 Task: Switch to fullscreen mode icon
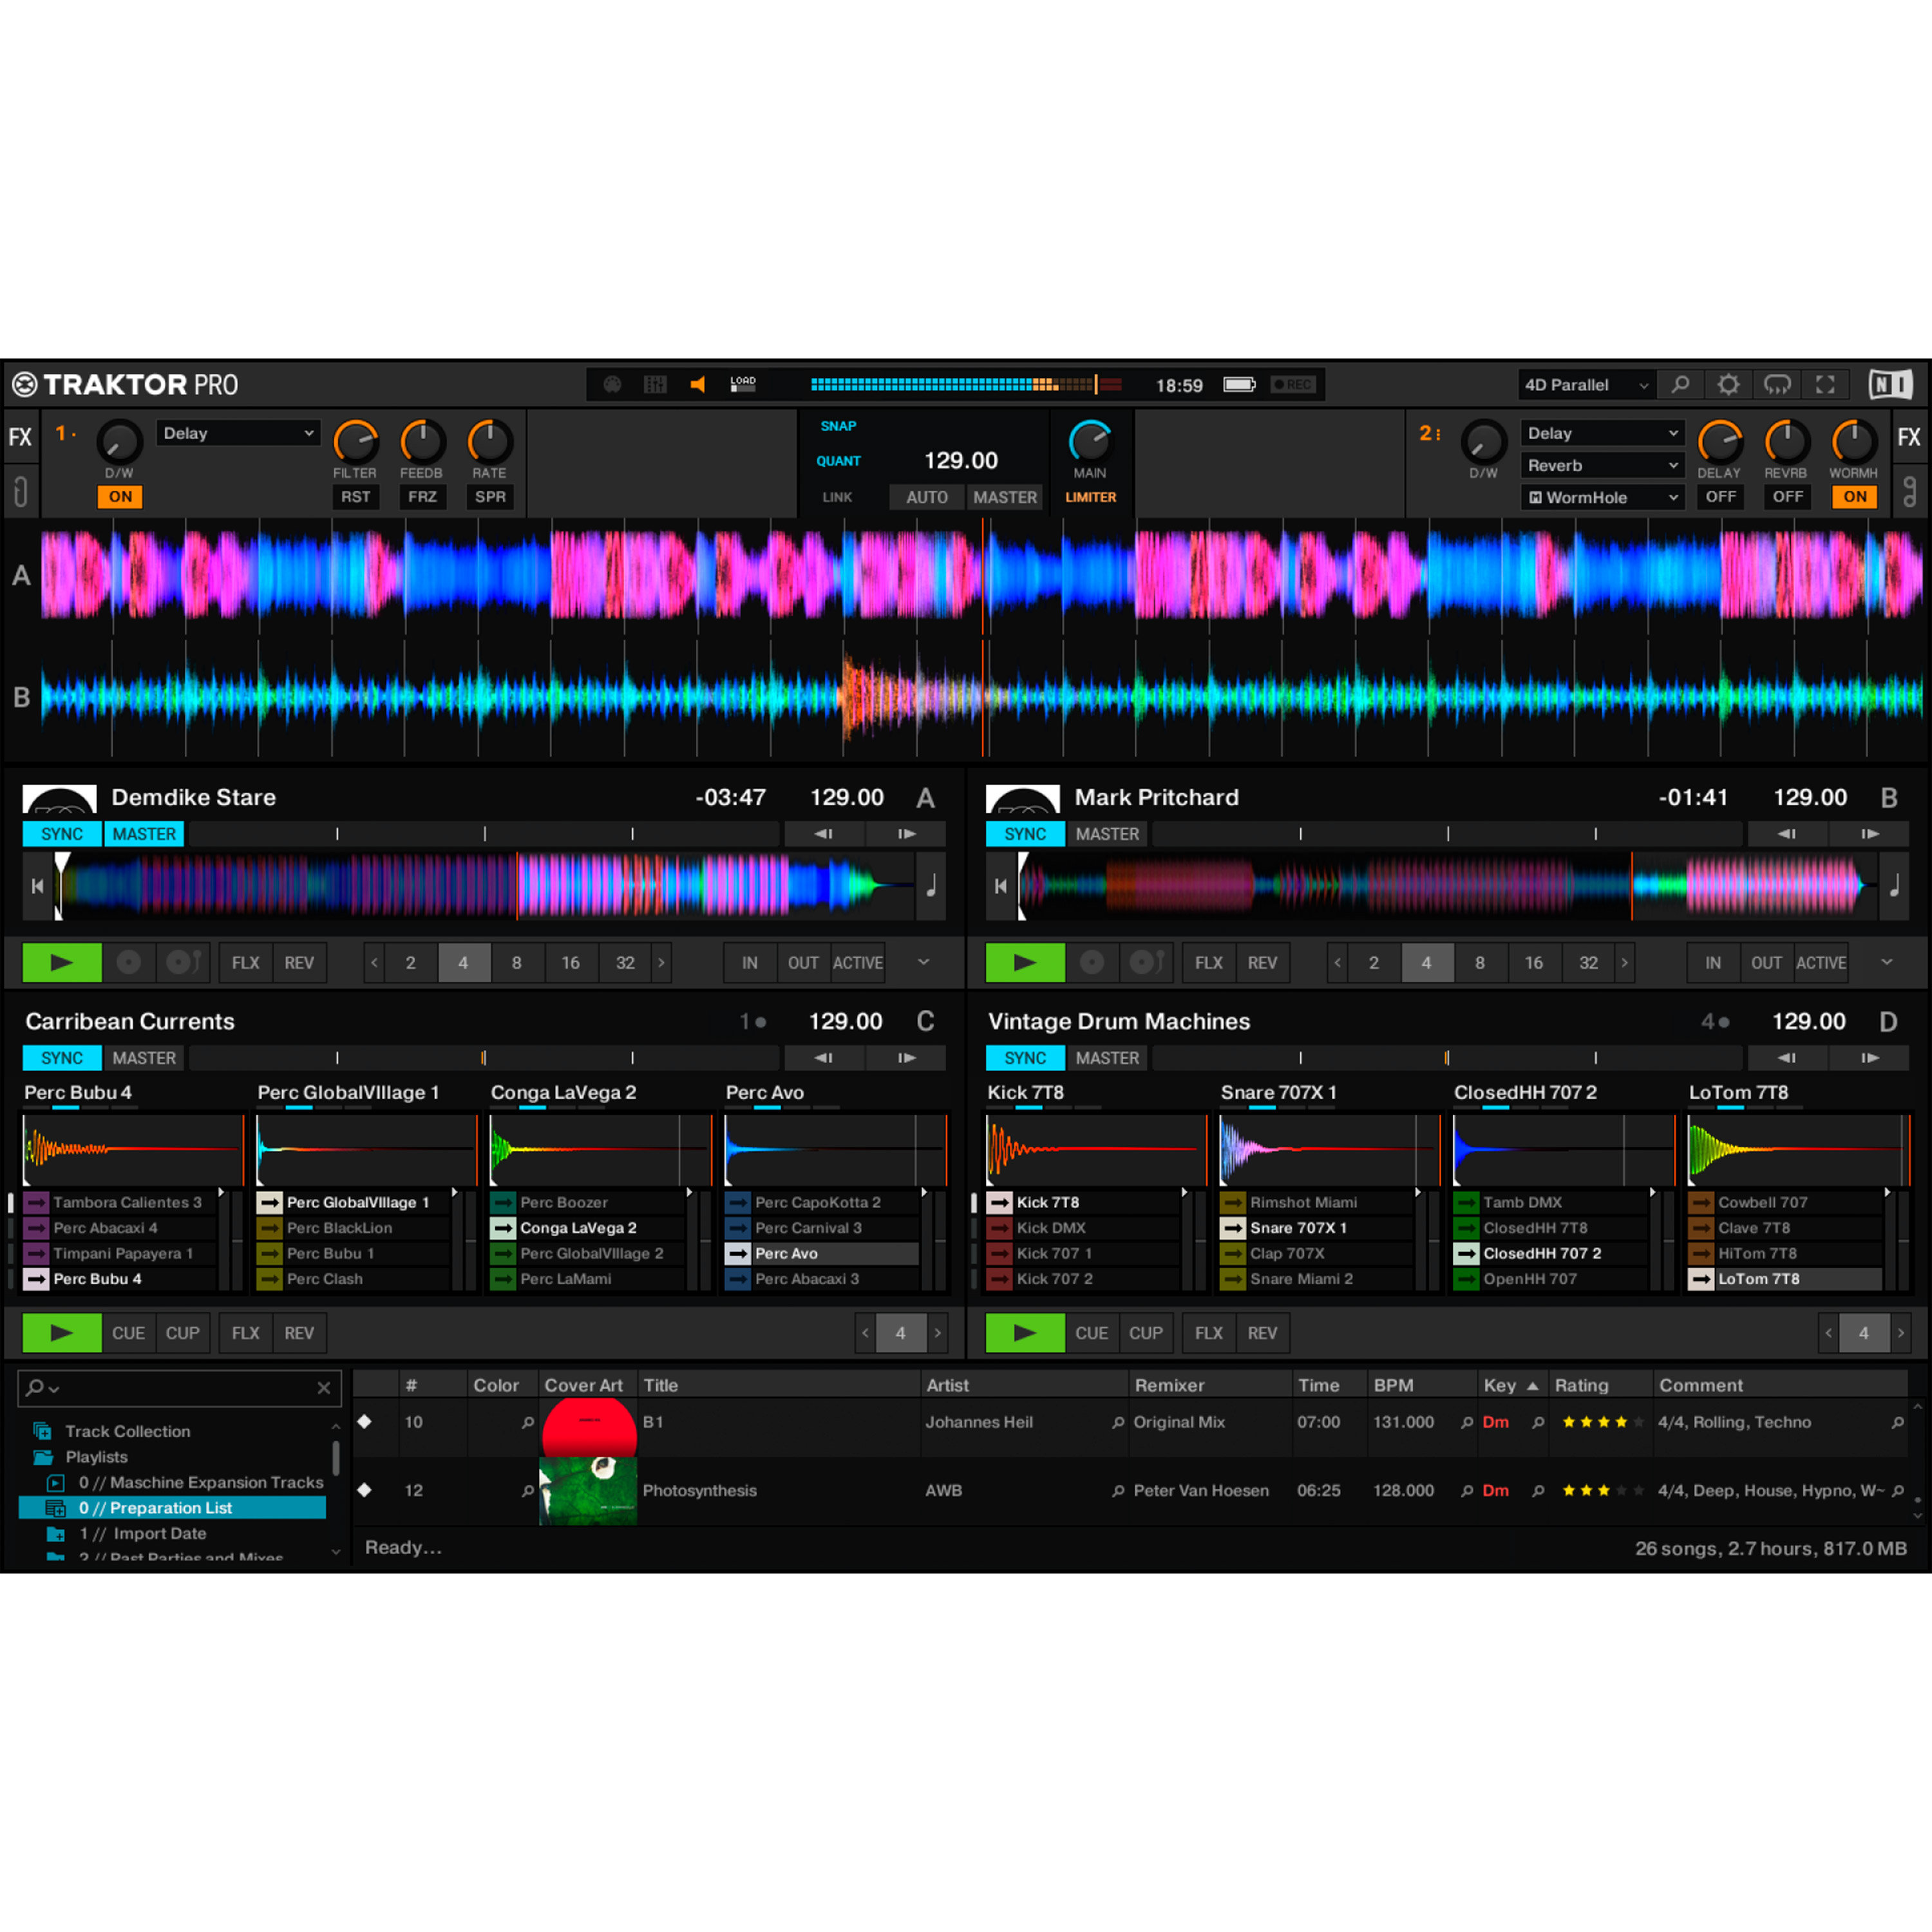point(1825,385)
